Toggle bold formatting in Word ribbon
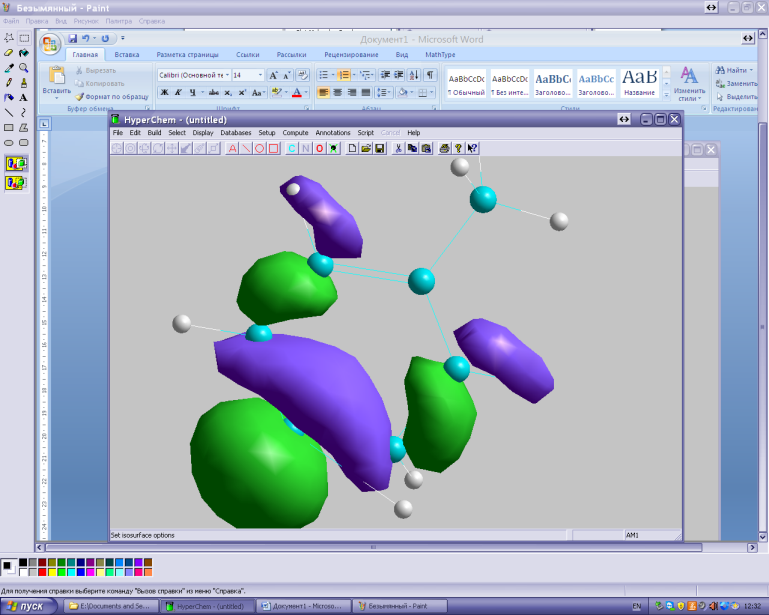 [x=163, y=92]
